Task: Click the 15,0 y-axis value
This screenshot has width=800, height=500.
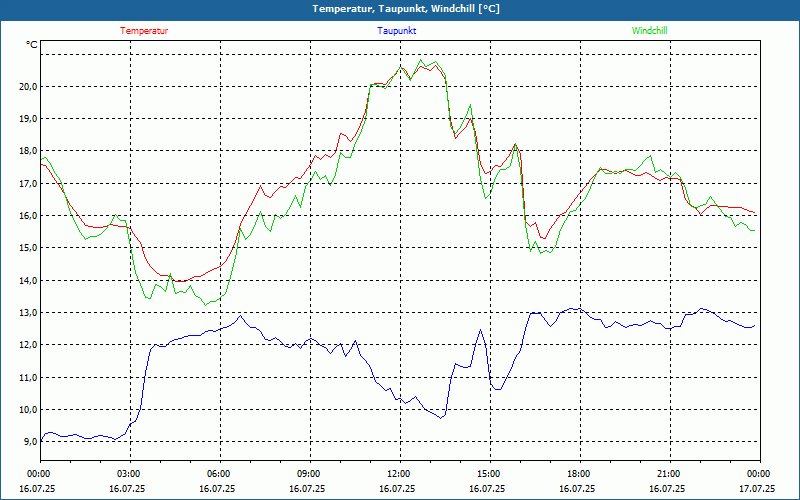Action: (29, 248)
